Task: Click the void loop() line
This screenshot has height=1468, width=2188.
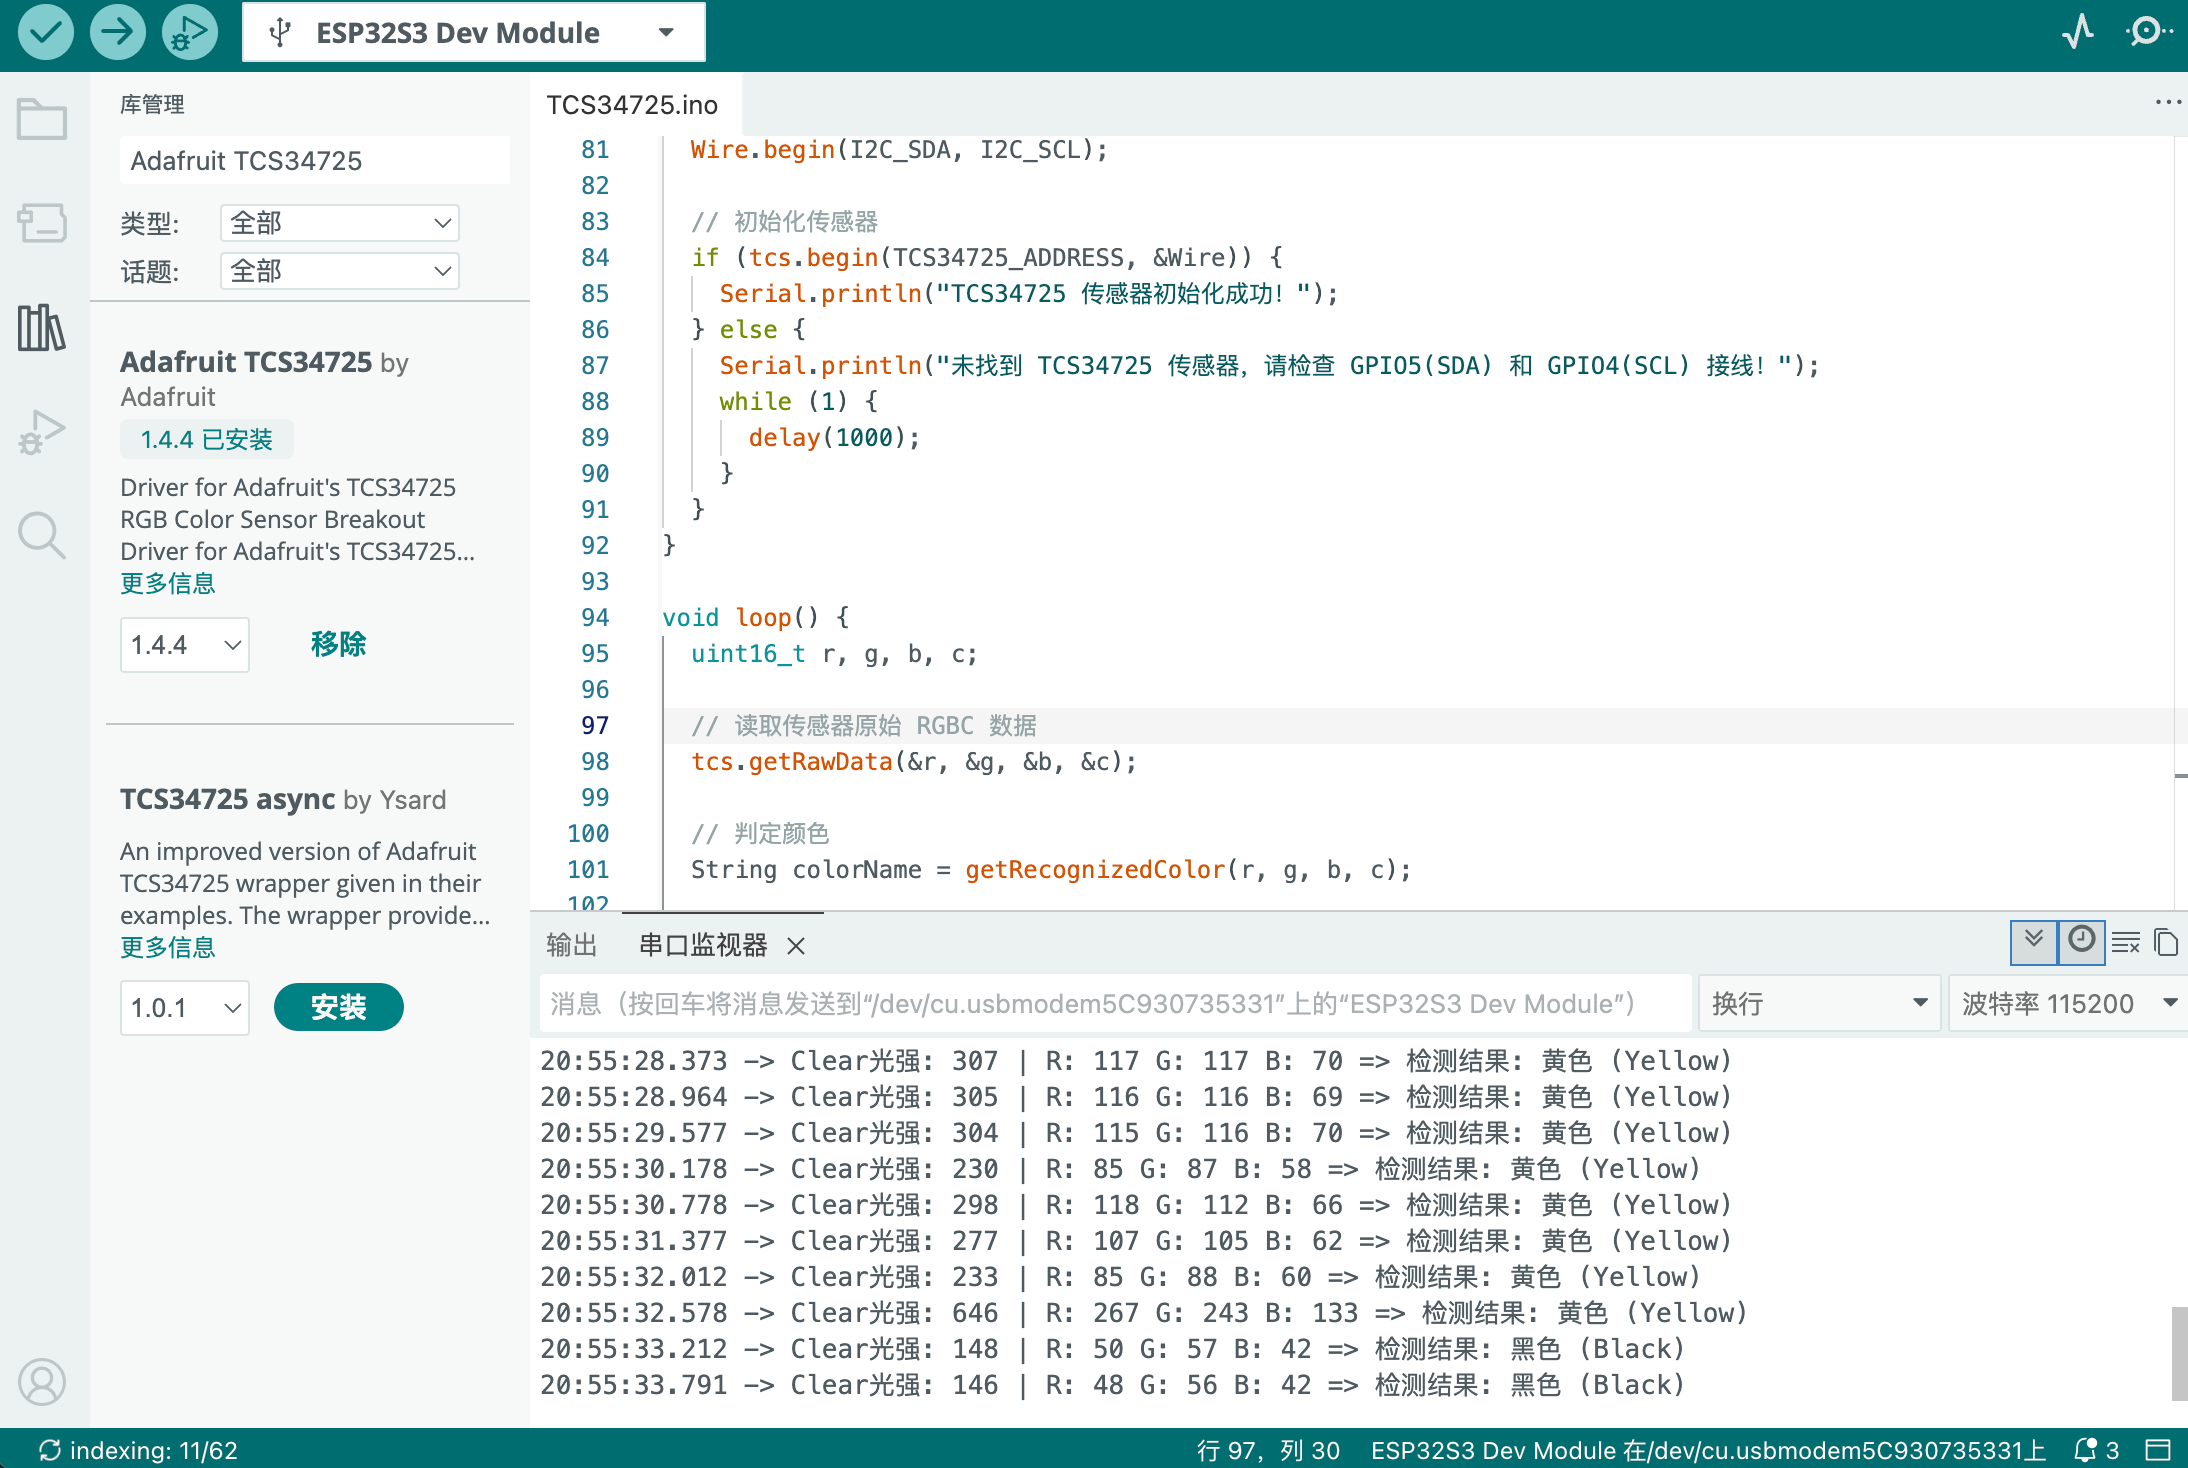Action: [756, 617]
